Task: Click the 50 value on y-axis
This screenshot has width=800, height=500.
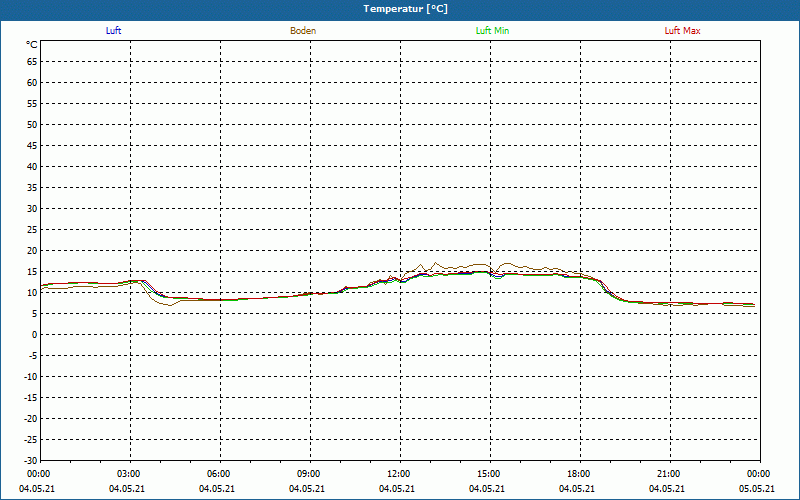Action: coord(32,124)
